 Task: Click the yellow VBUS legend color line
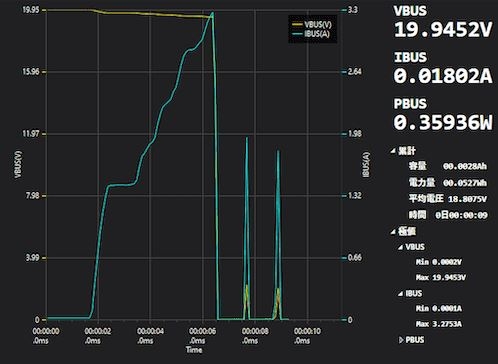297,24
